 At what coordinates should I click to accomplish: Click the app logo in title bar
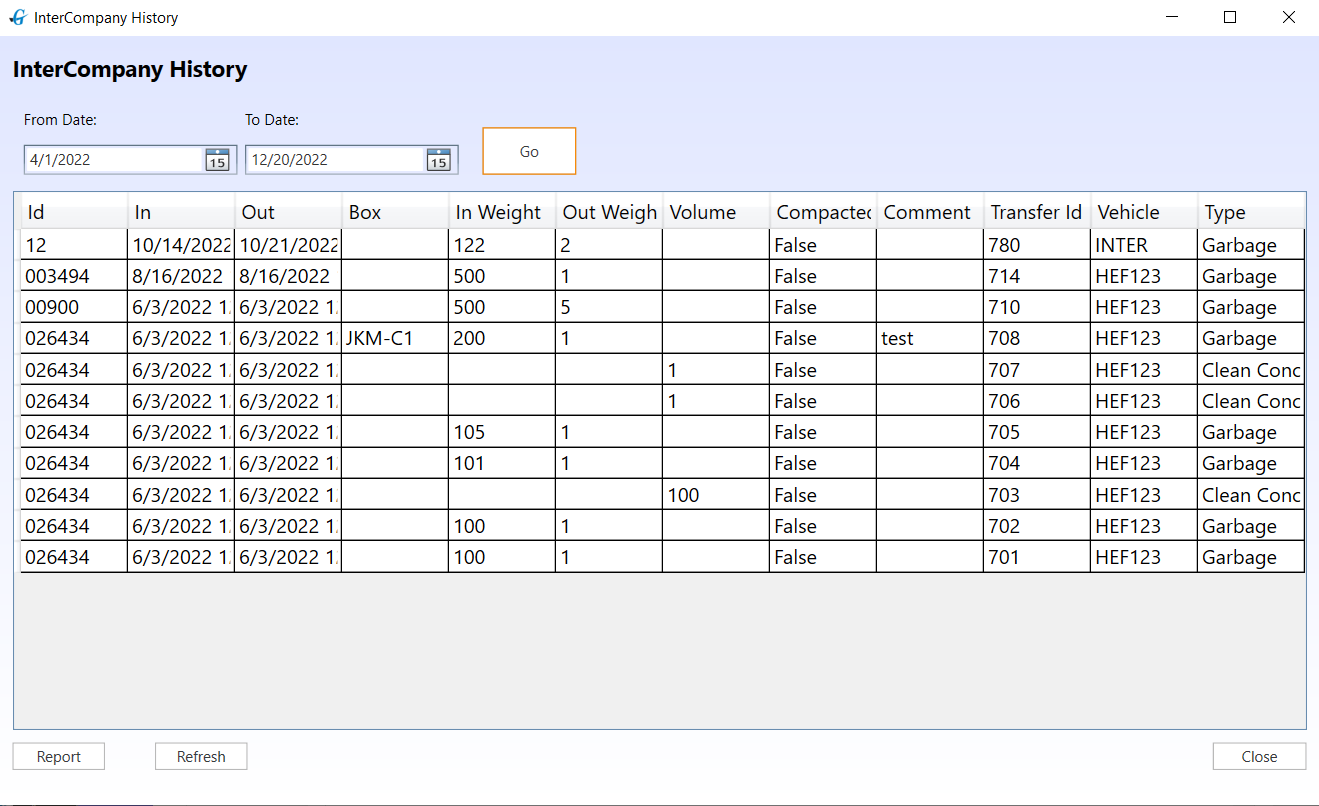[x=17, y=18]
